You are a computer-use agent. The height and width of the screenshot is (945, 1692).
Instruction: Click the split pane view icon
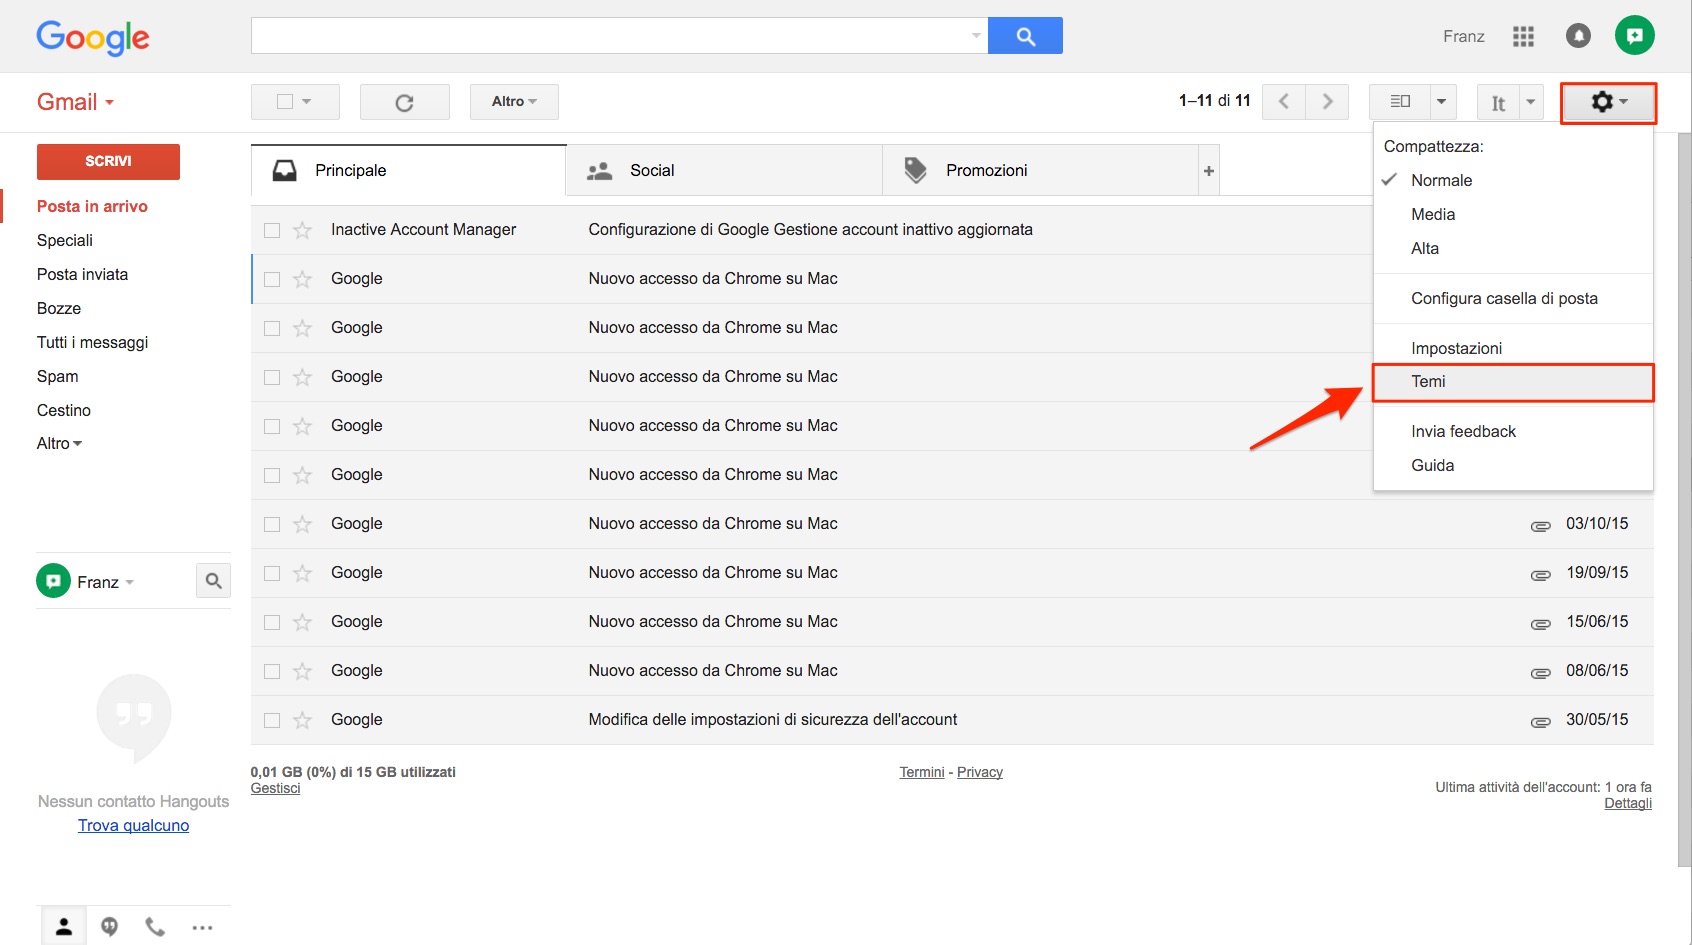click(1400, 101)
